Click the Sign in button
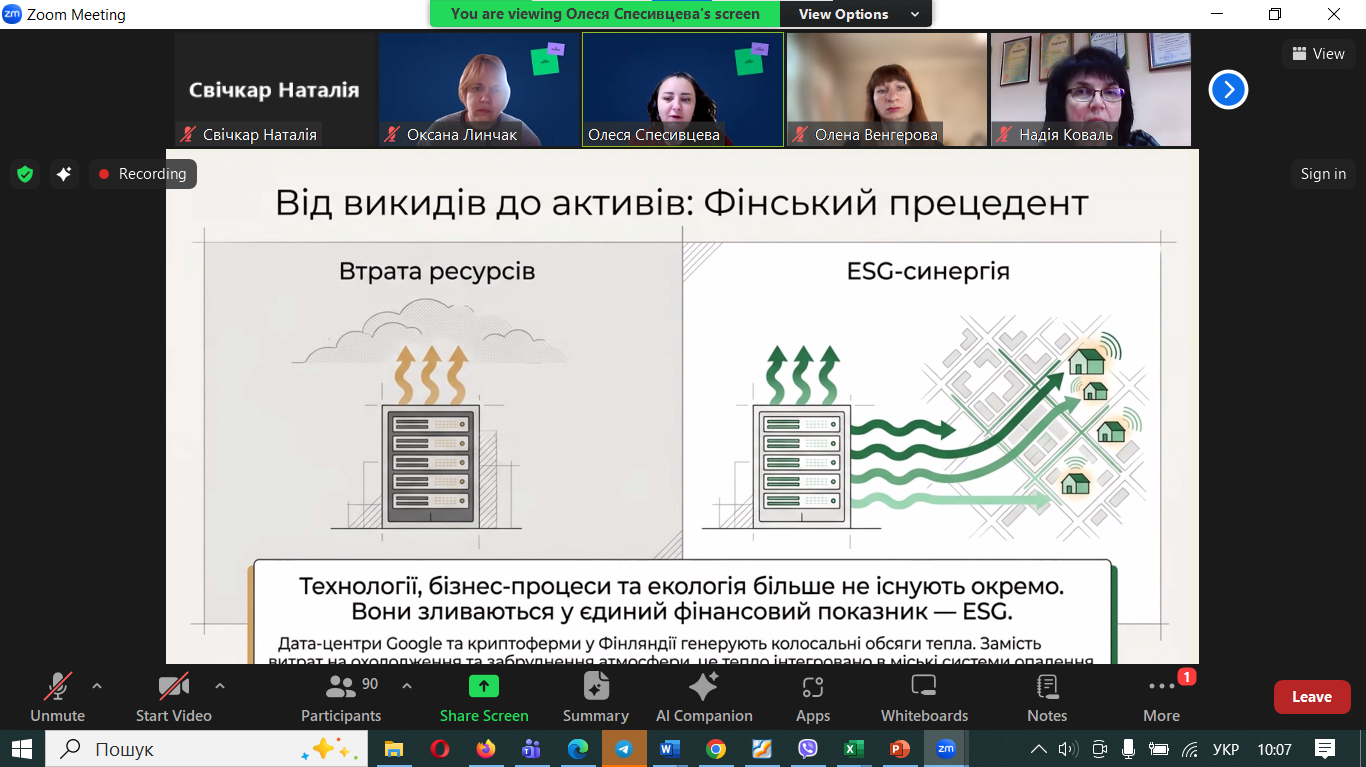The width and height of the screenshot is (1366, 767). [x=1323, y=174]
